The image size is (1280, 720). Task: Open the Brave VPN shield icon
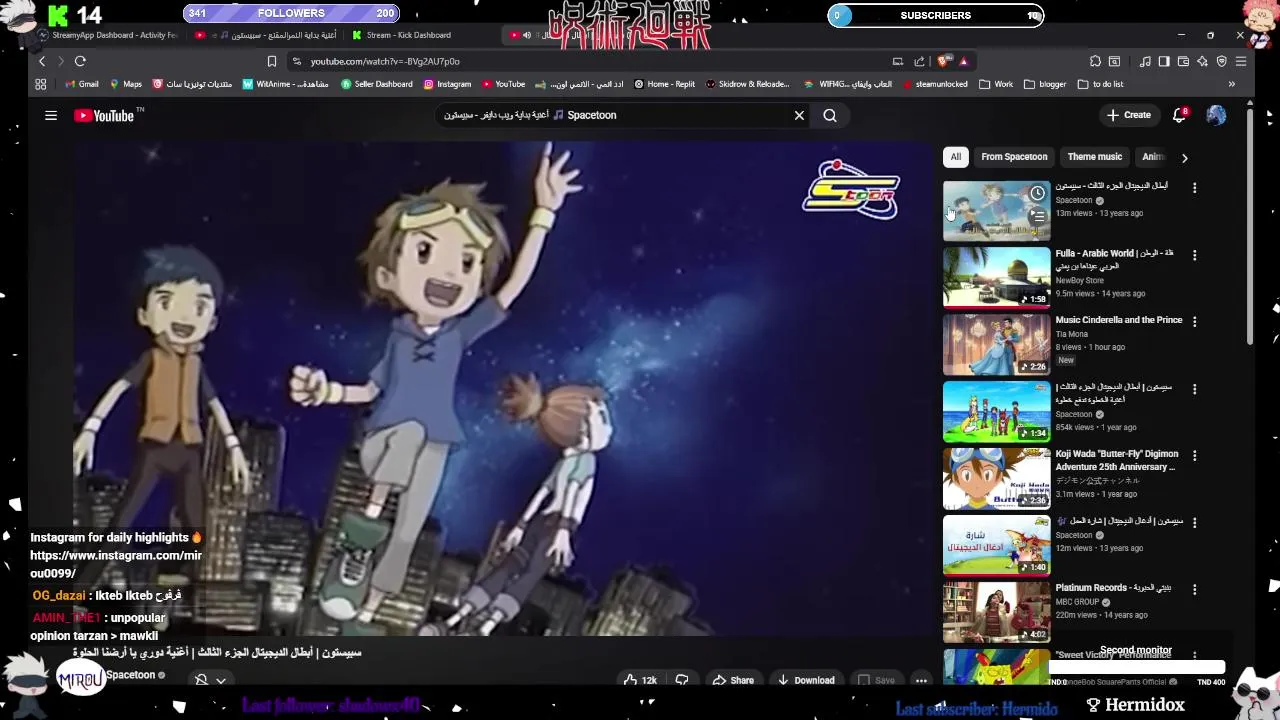(1221, 61)
